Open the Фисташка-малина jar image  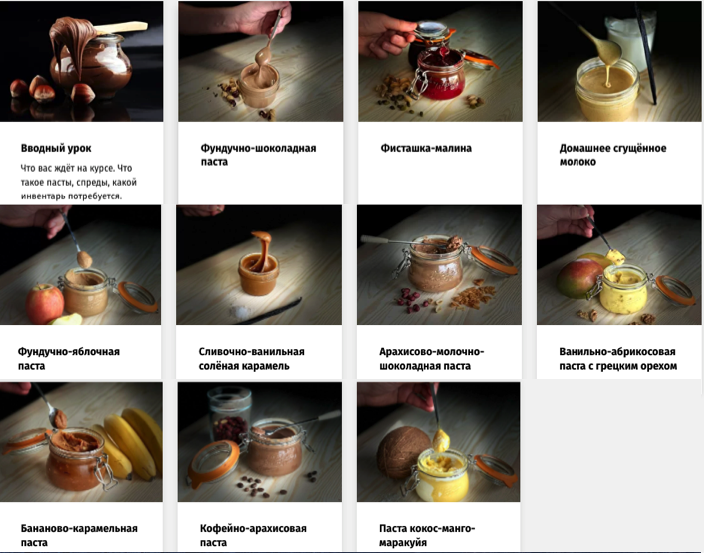pos(440,61)
